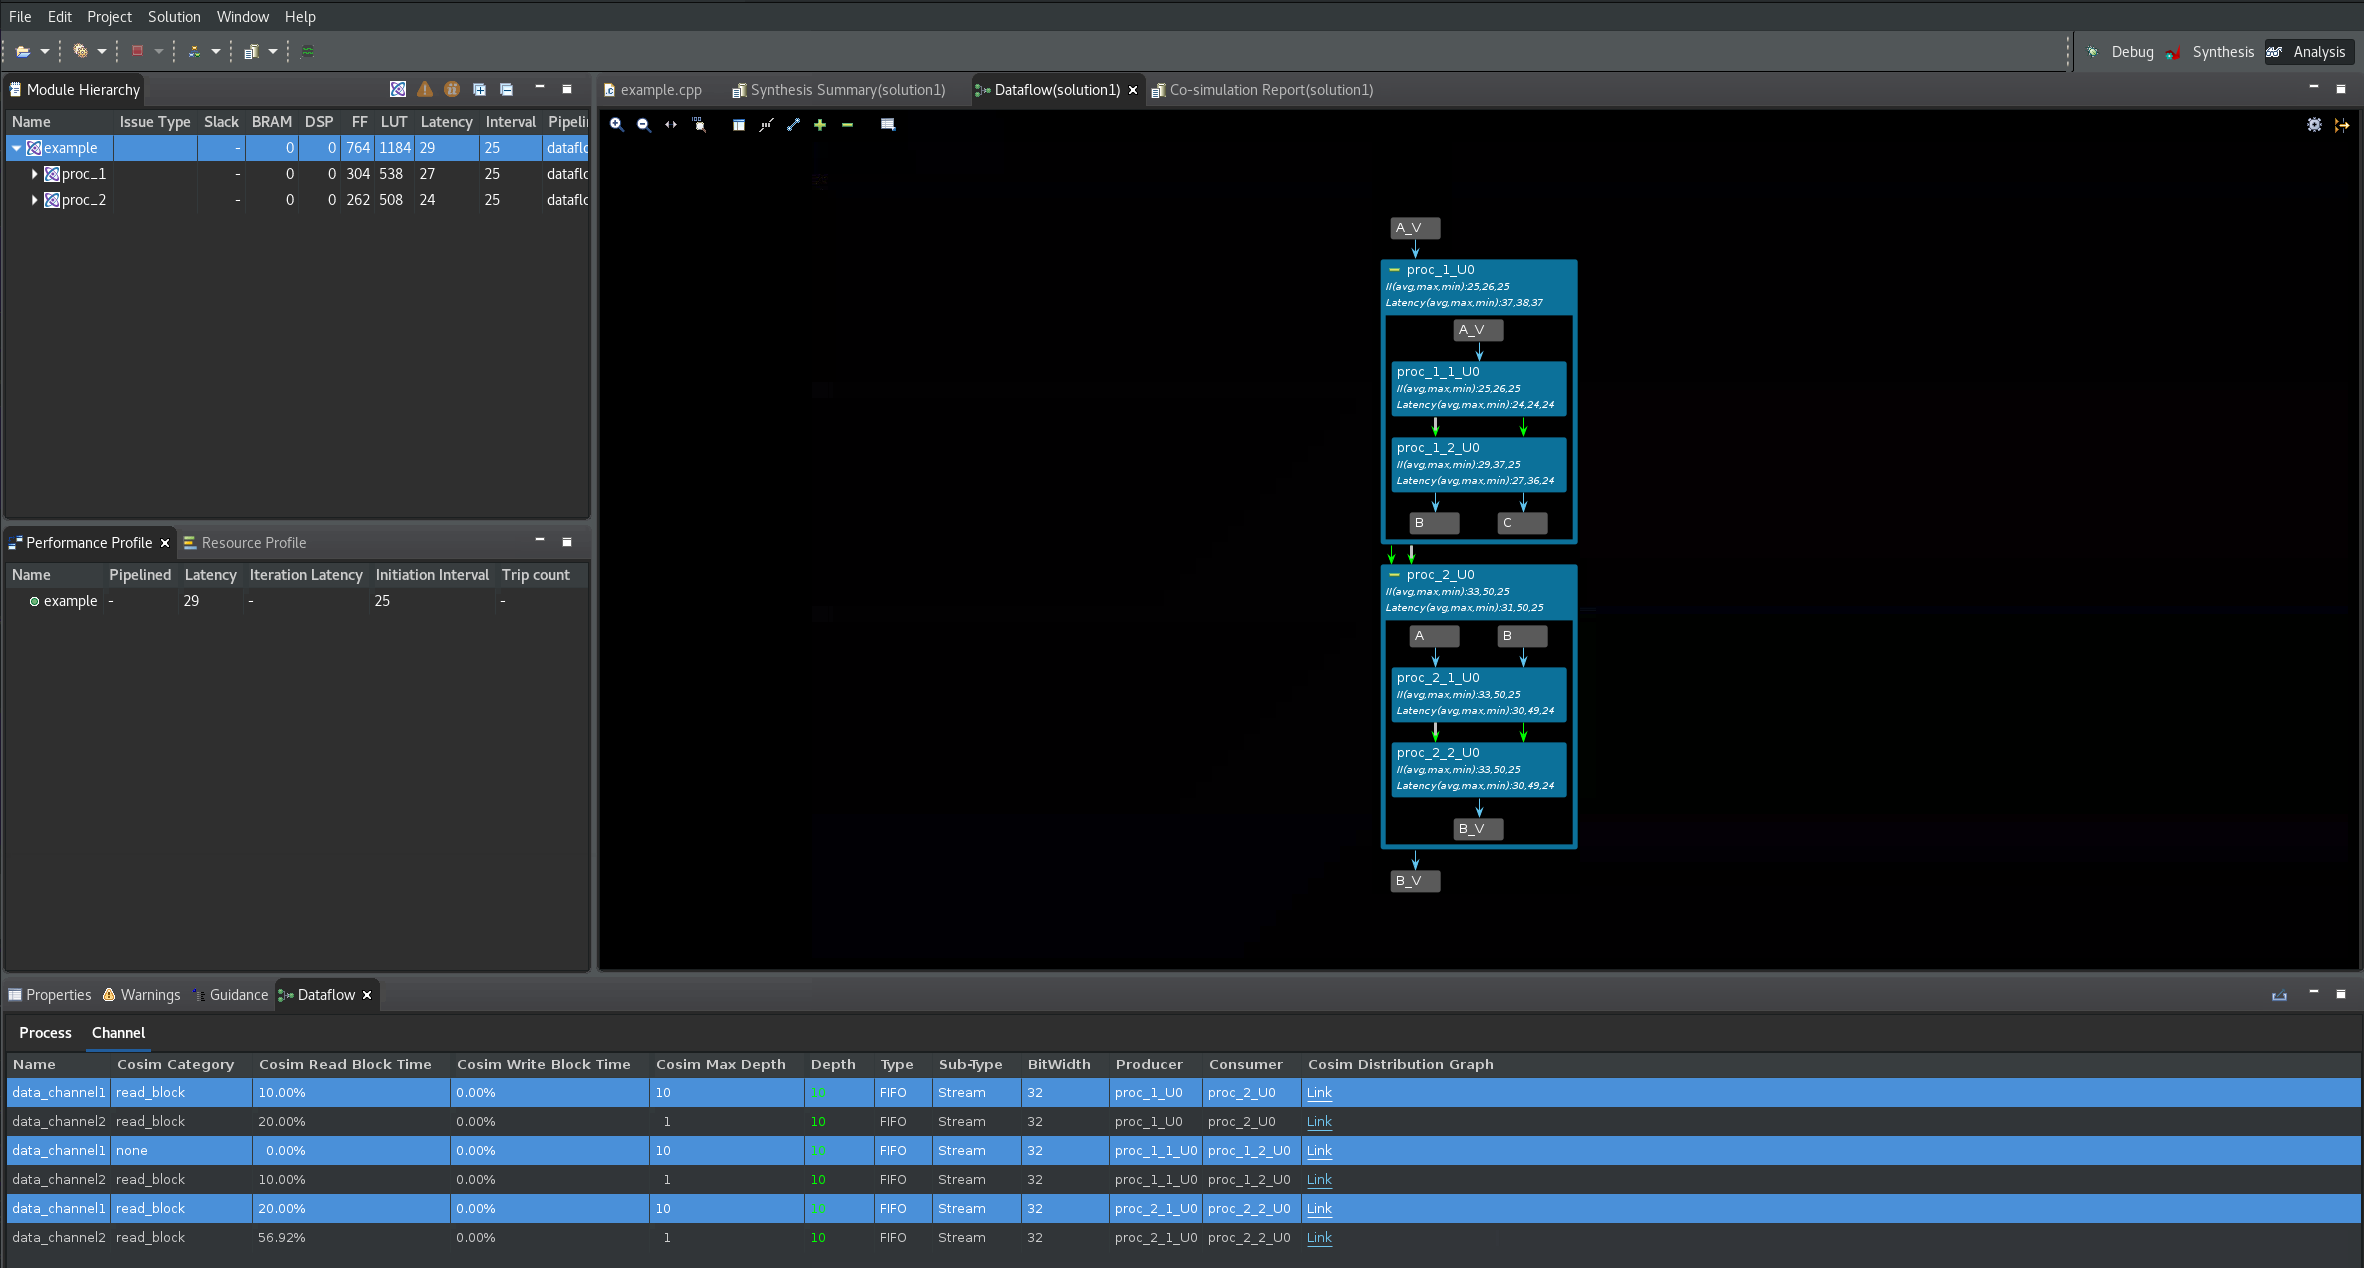2364x1268 pixels.
Task: Click Link for data_channel1 read_block row
Action: [1318, 1091]
